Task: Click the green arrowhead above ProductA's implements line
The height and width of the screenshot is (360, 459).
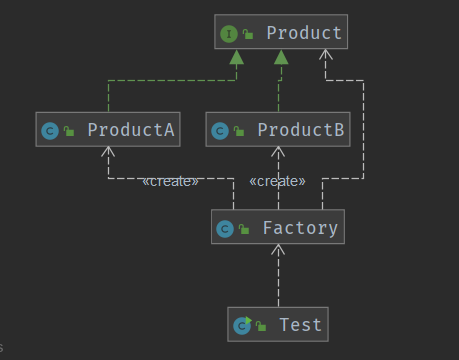Action: point(236,57)
